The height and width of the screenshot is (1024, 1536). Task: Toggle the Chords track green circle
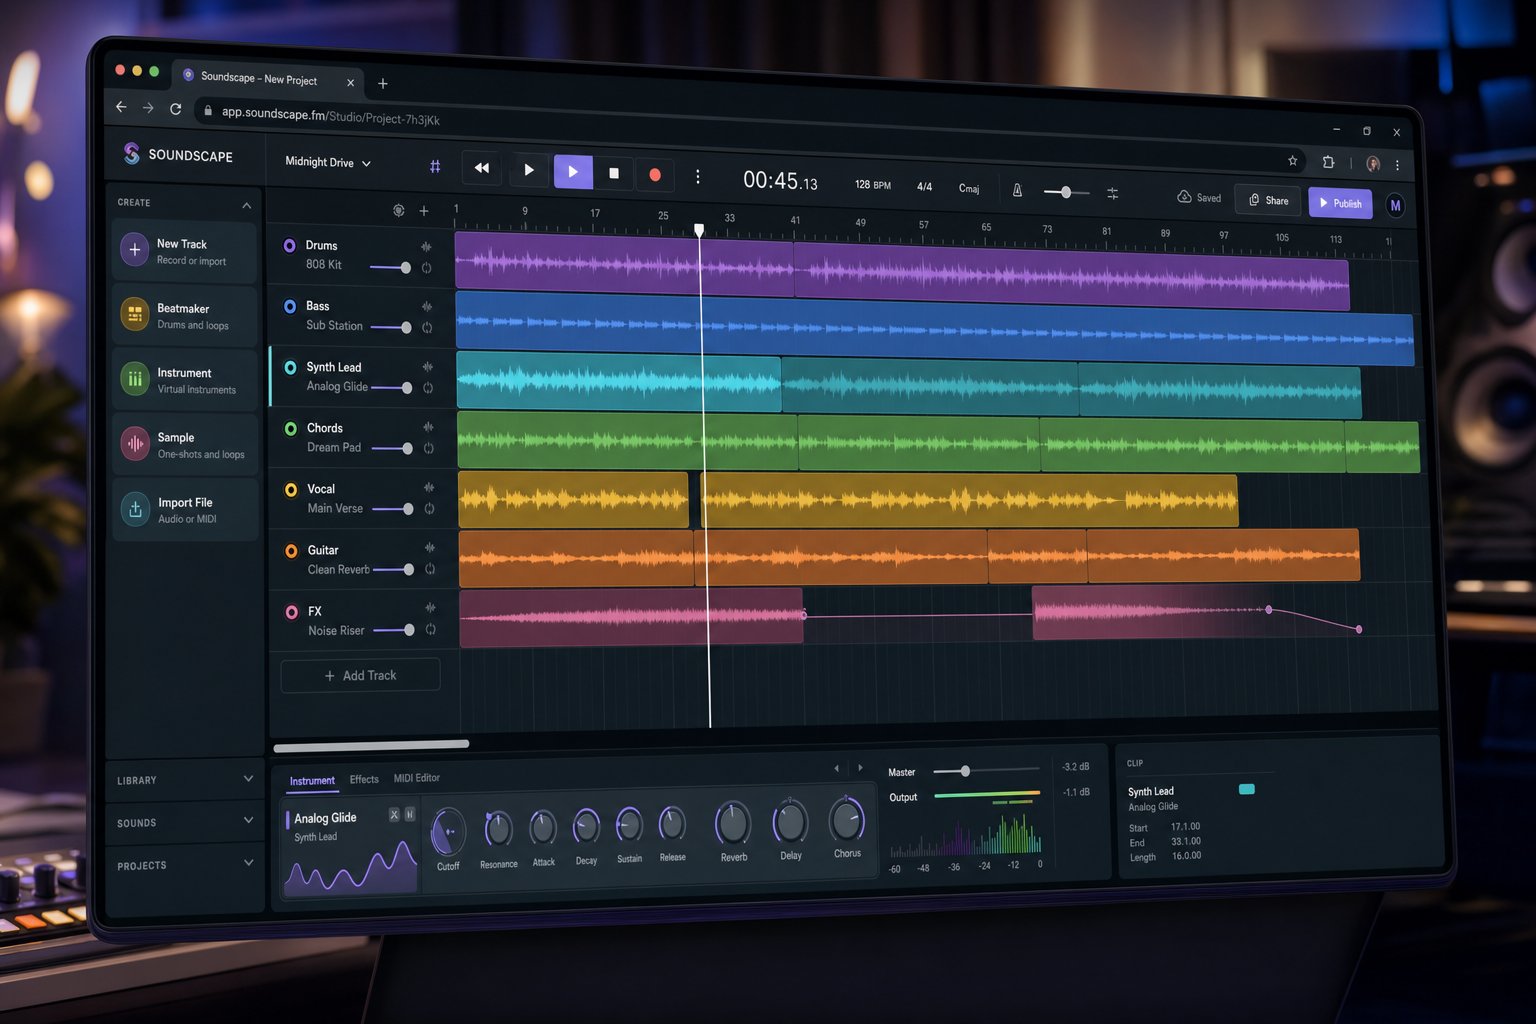291,428
